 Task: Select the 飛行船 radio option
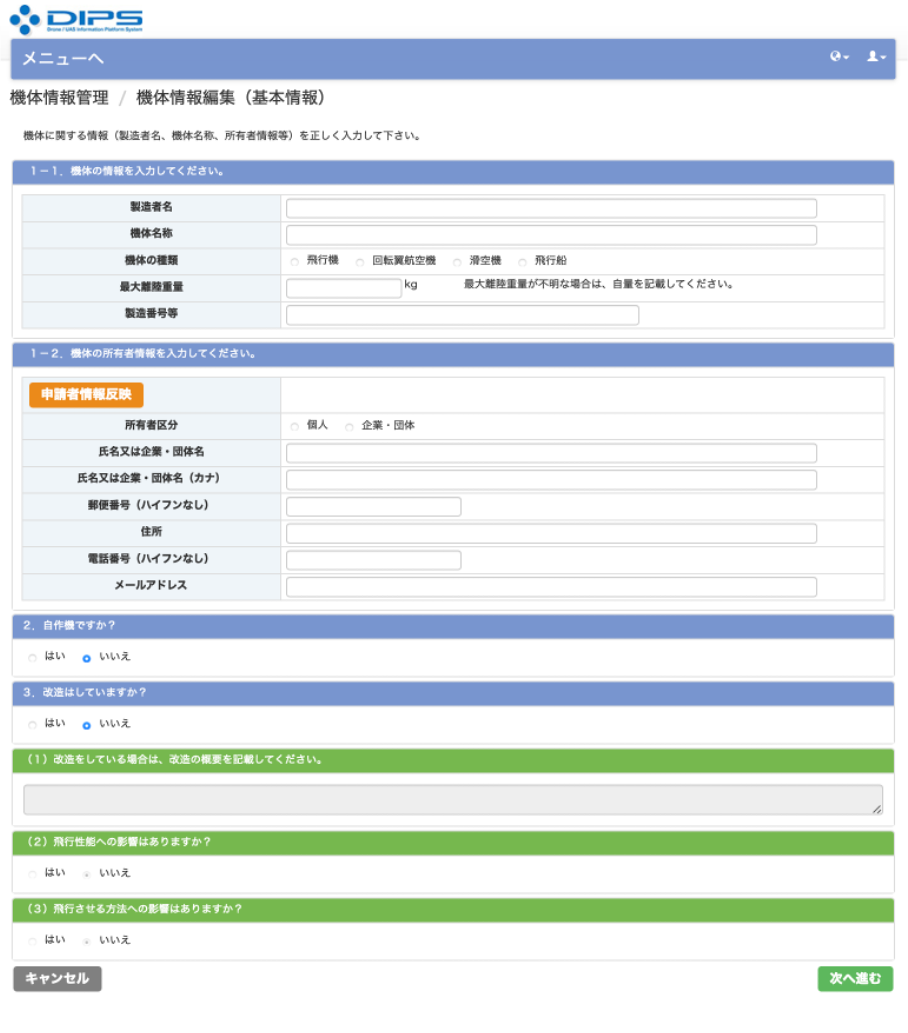coord(522,261)
